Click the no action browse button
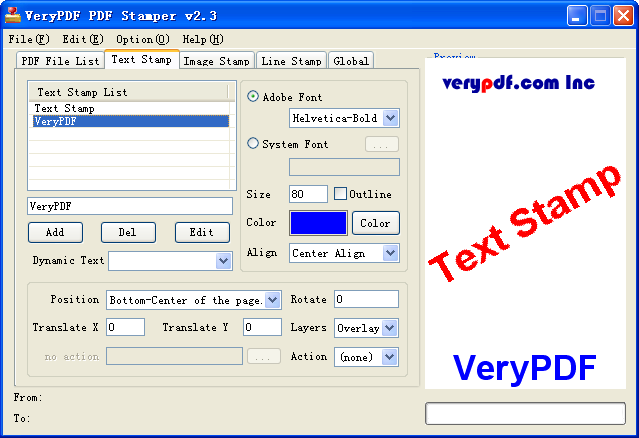639x438 pixels. 264,357
